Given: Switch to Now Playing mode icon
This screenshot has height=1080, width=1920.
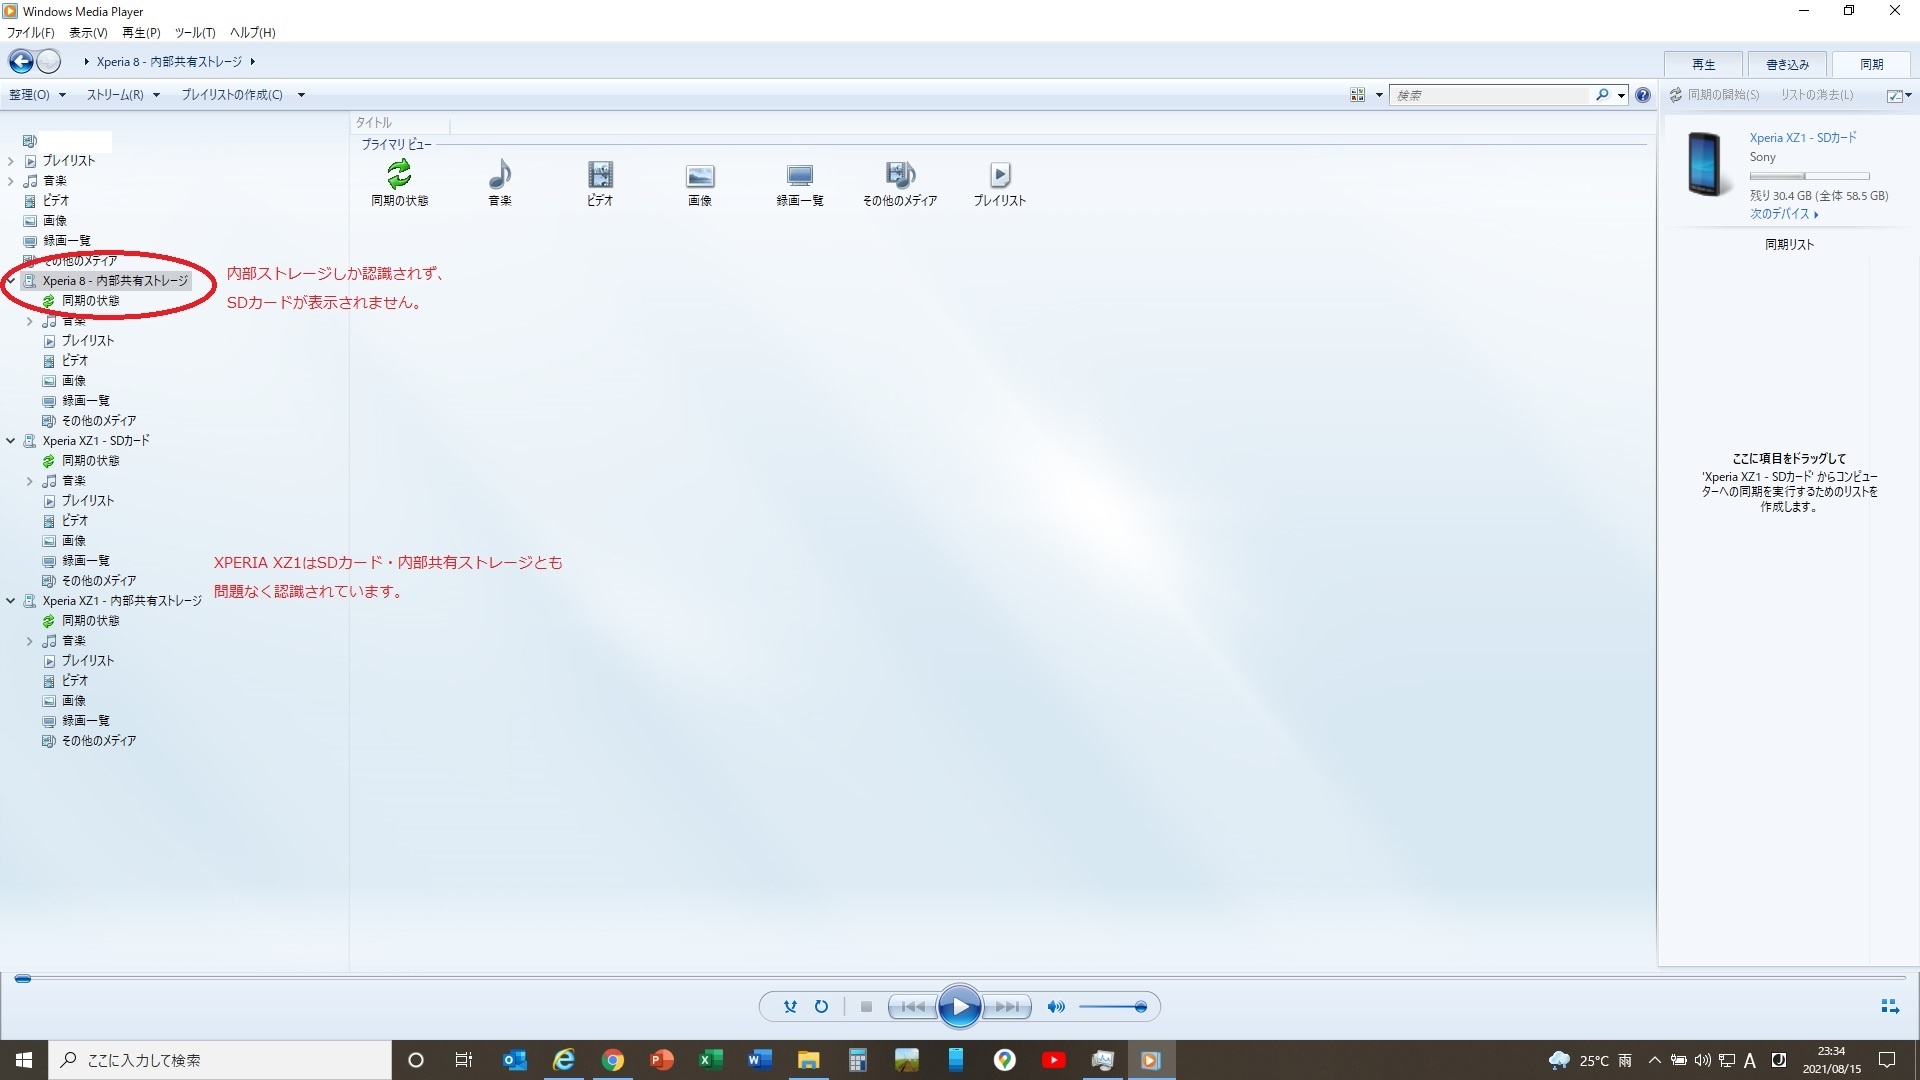Looking at the screenshot, I should [1889, 1007].
